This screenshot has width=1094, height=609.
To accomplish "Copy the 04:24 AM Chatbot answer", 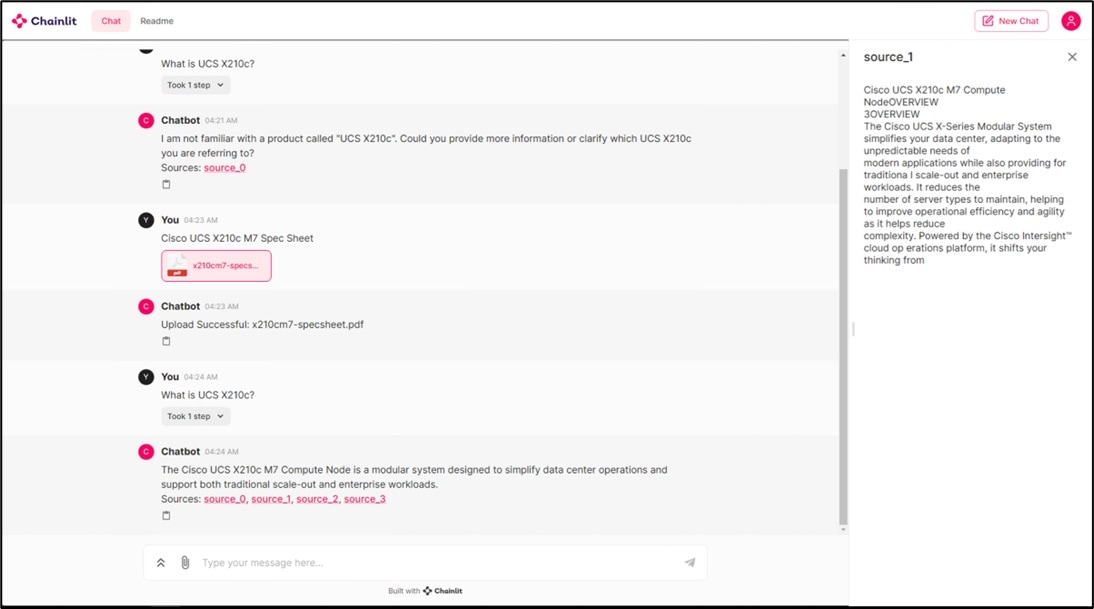I will pyautogui.click(x=166, y=516).
